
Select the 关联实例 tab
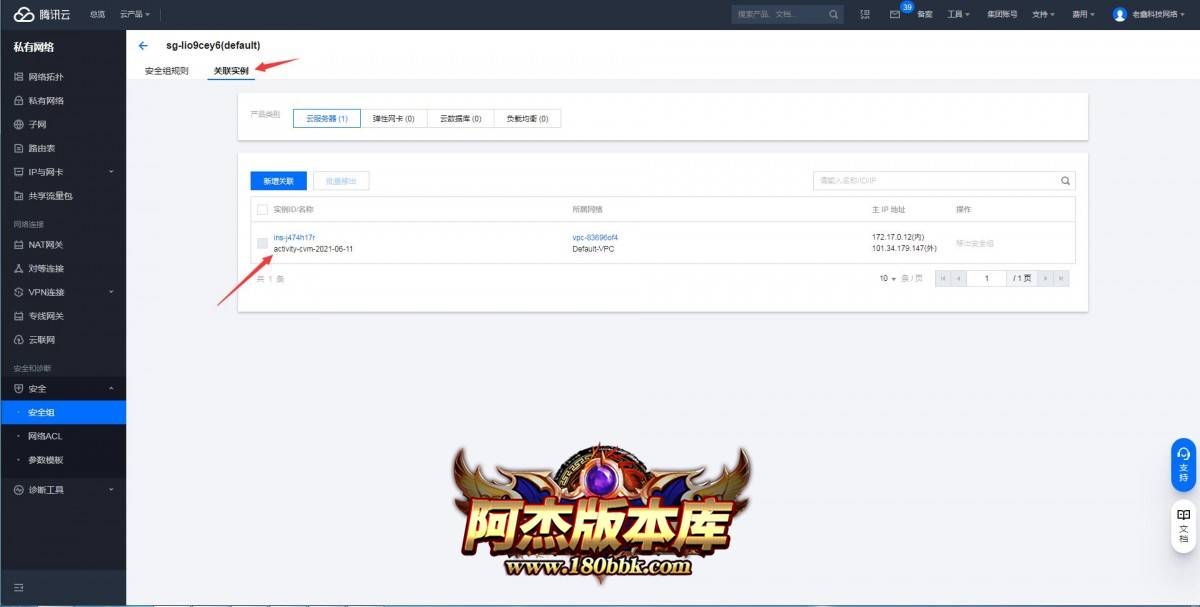click(x=231, y=71)
